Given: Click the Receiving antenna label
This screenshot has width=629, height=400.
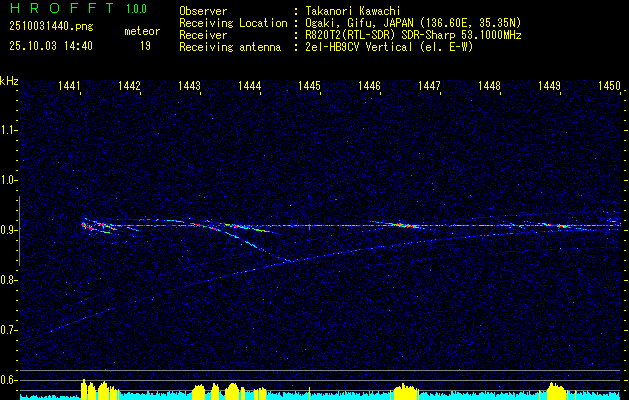Looking at the screenshot, I should tap(230, 47).
